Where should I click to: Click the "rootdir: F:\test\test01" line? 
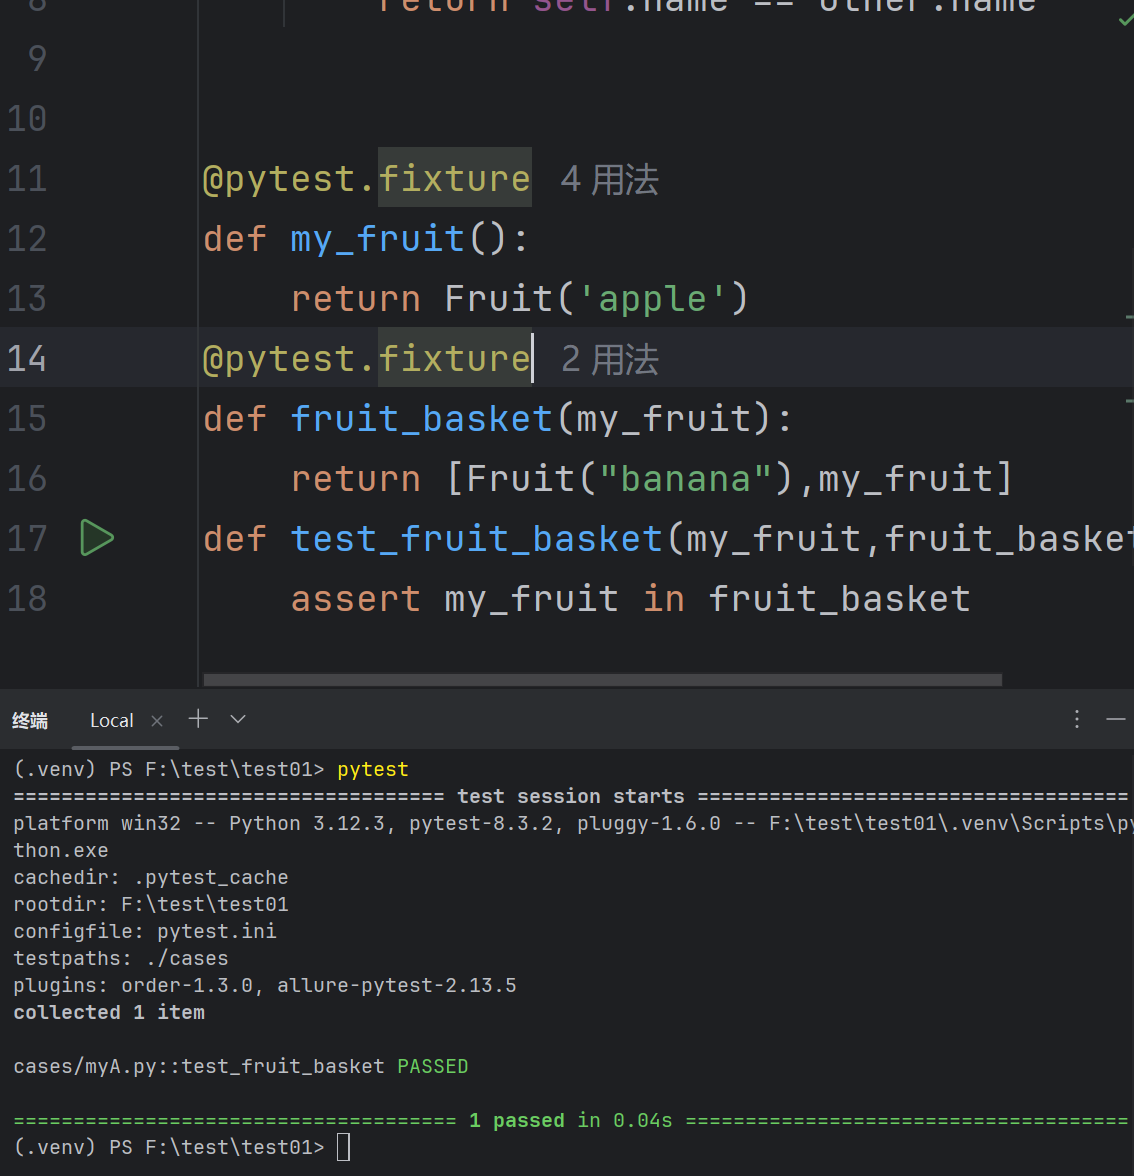click(x=151, y=904)
